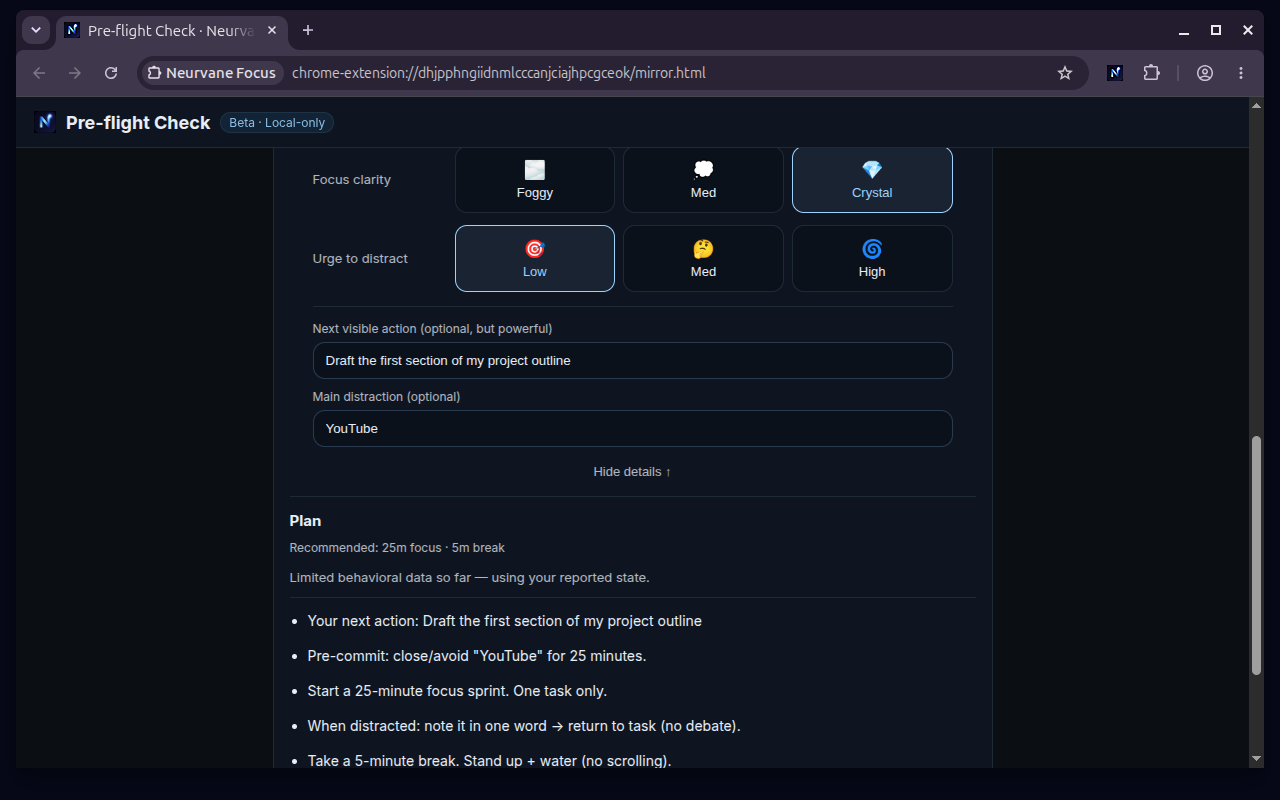
Task: Switch to the Pre-flight Check browser tab
Action: pyautogui.click(x=169, y=30)
